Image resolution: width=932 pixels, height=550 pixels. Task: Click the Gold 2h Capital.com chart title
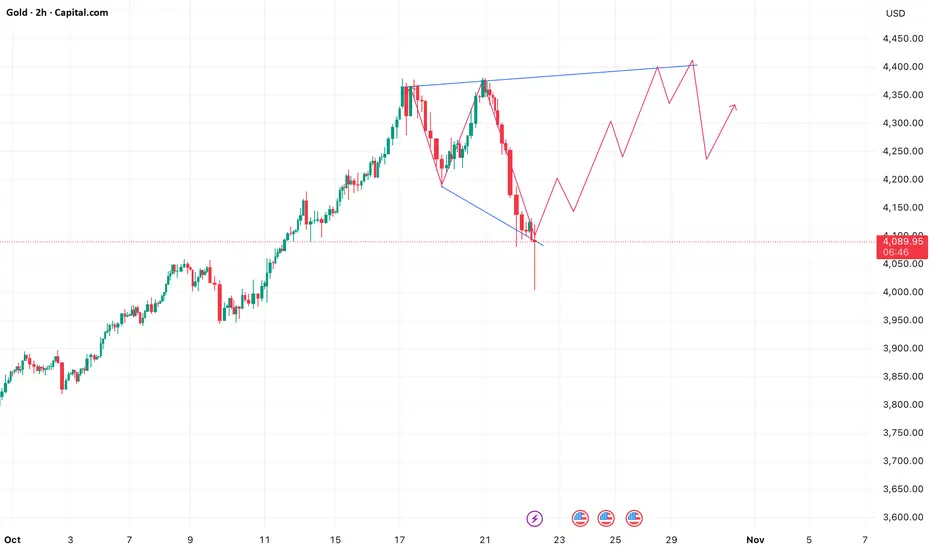click(x=58, y=14)
